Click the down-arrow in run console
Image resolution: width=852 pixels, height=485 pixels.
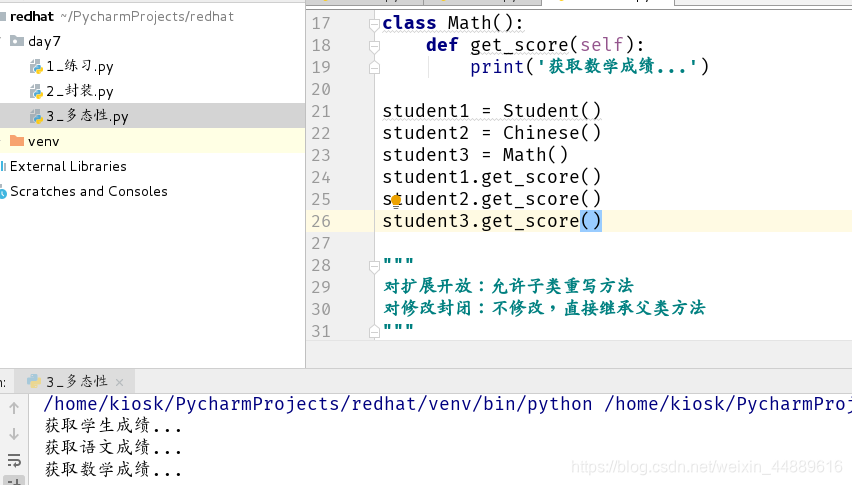(14, 434)
